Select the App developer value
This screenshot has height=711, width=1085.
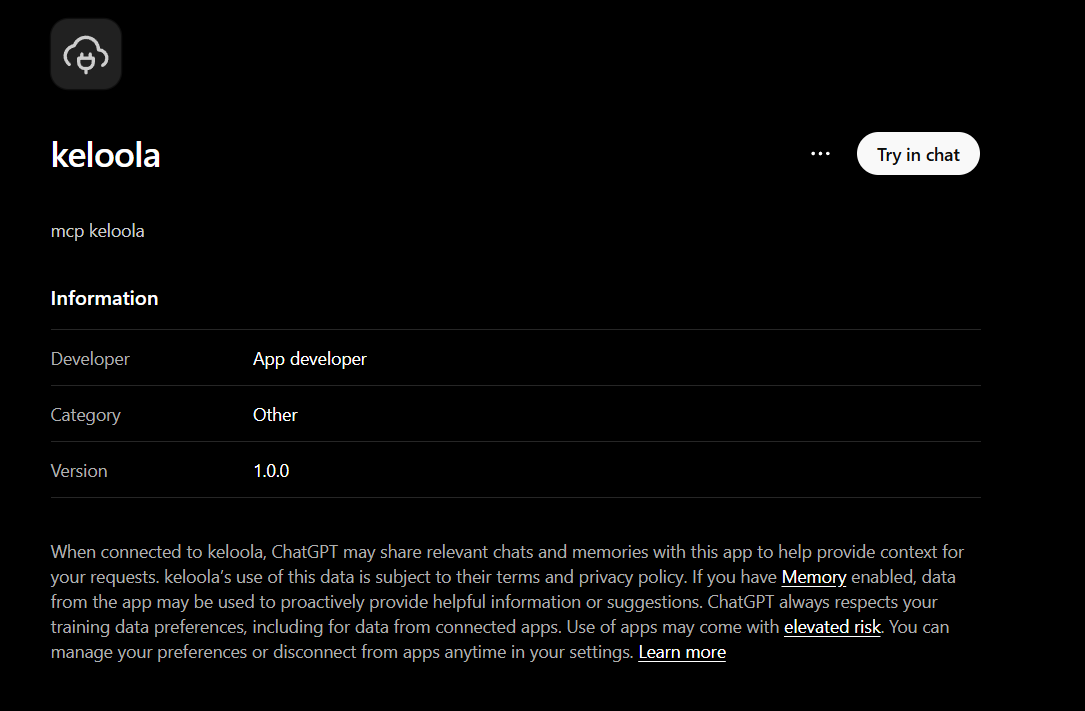309,359
